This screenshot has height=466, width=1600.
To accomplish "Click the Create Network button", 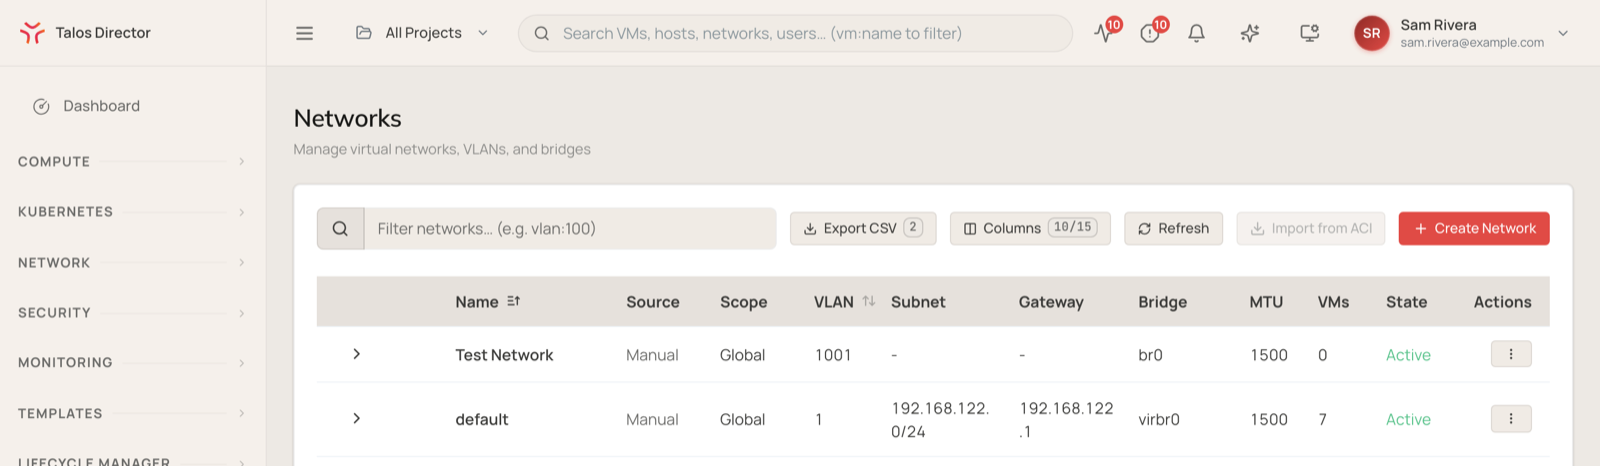I will coord(1474,228).
